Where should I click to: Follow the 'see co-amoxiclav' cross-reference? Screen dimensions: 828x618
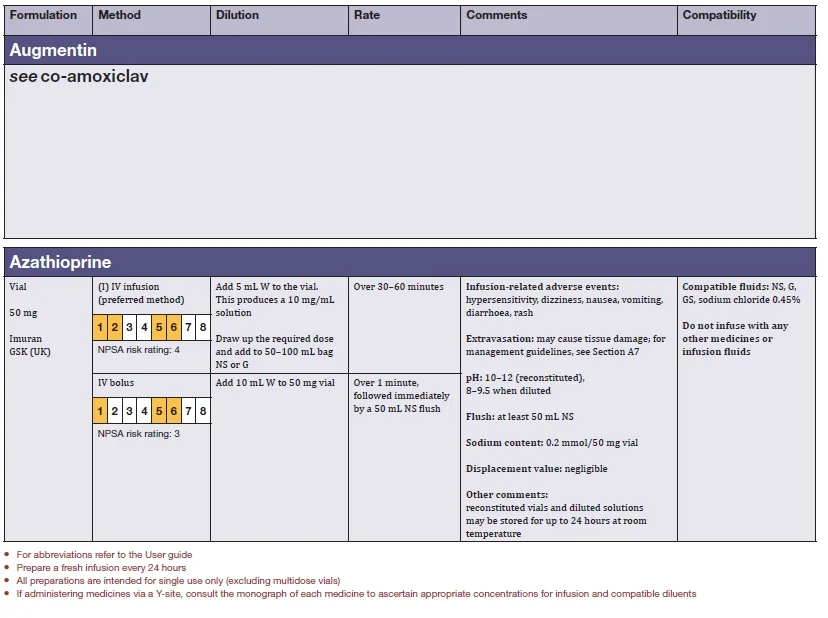tap(79, 77)
